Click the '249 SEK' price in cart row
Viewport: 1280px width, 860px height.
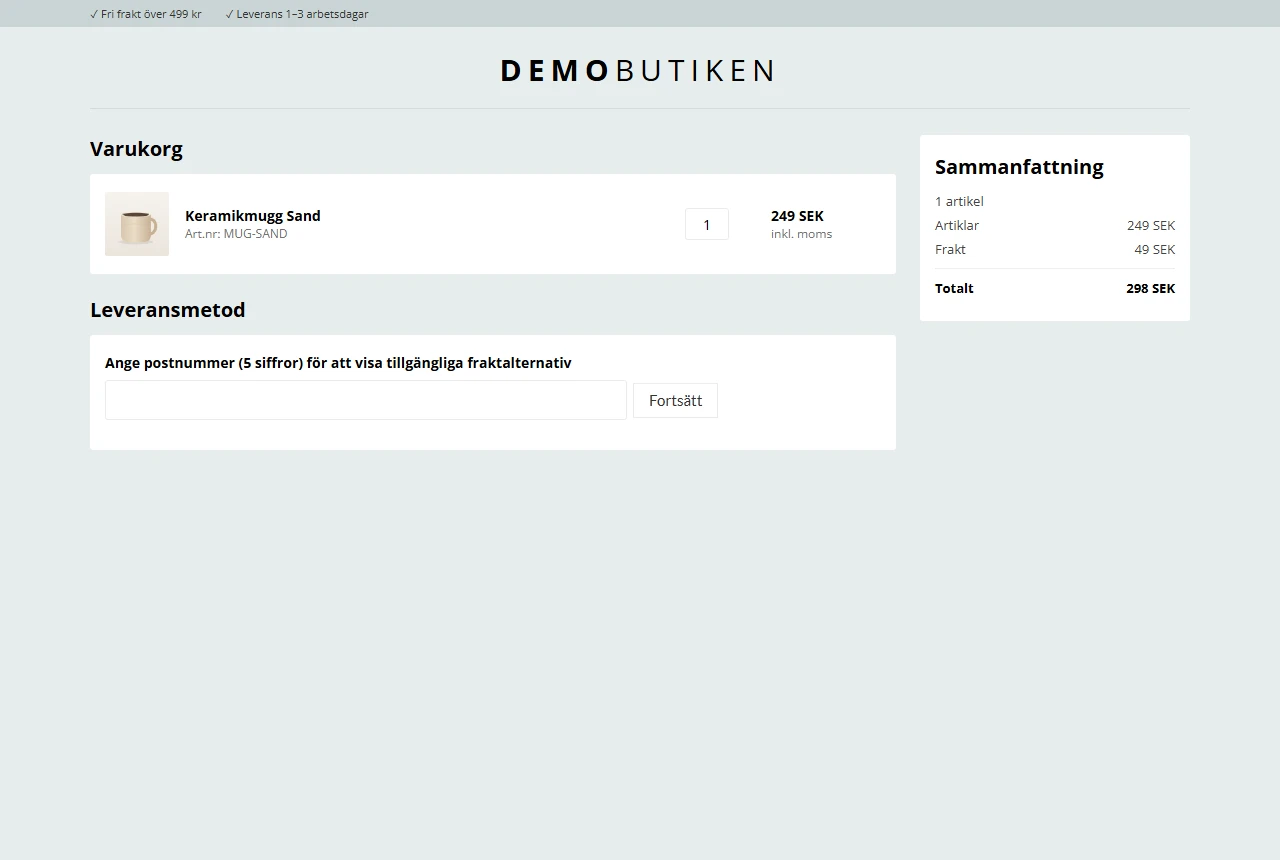[x=797, y=216]
